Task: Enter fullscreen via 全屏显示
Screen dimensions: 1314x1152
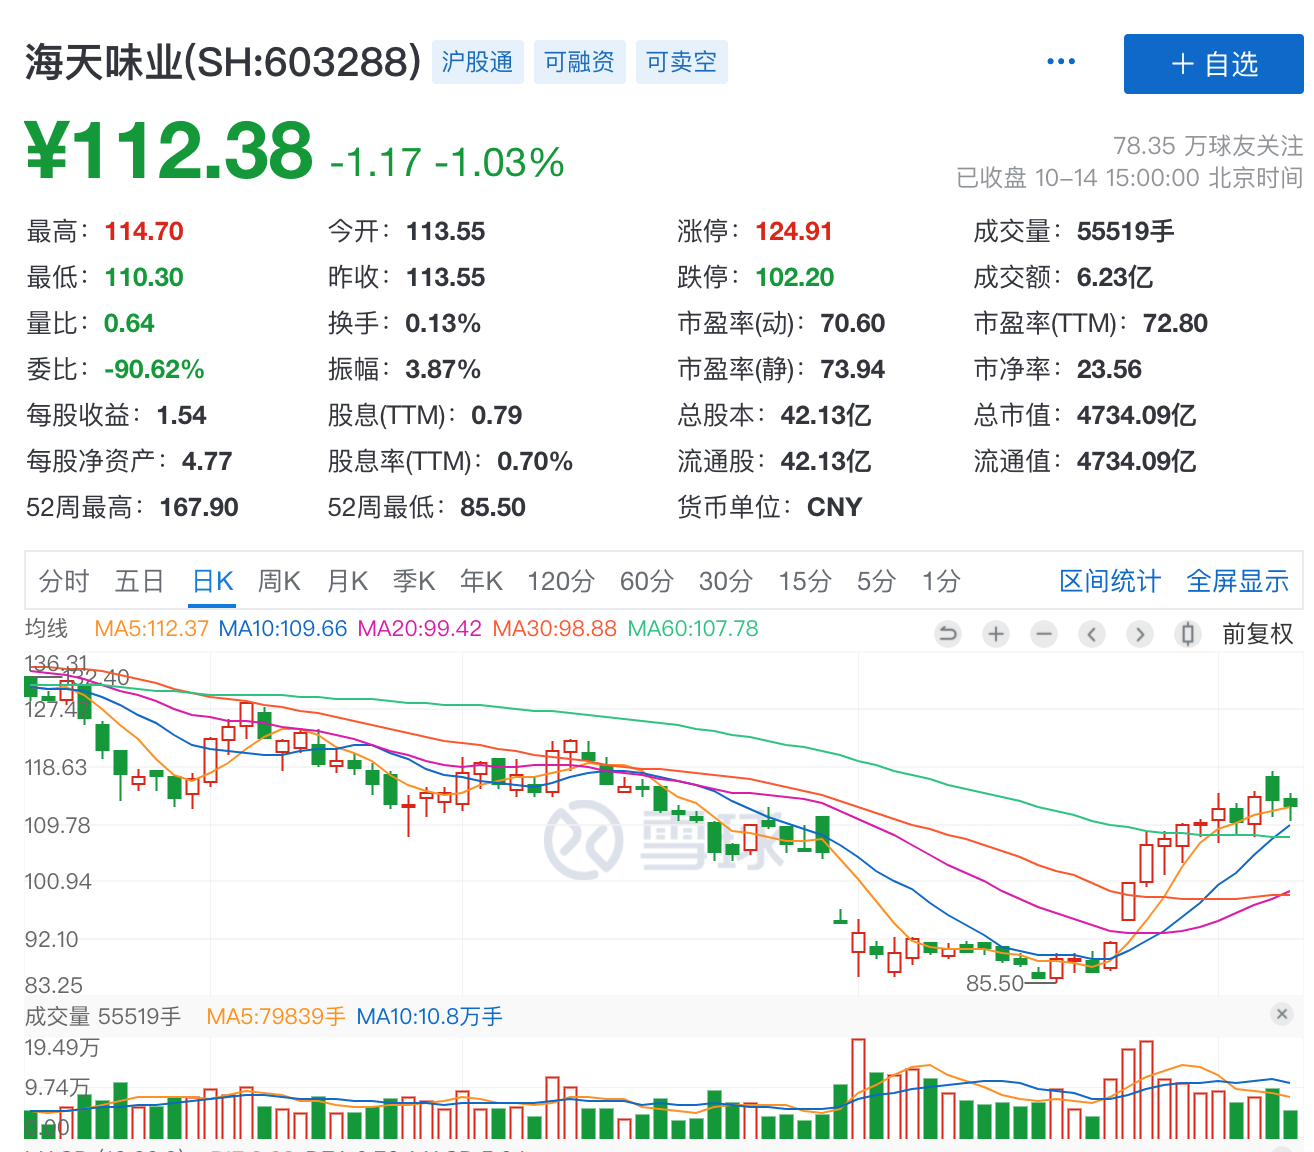Action: (x=1237, y=581)
